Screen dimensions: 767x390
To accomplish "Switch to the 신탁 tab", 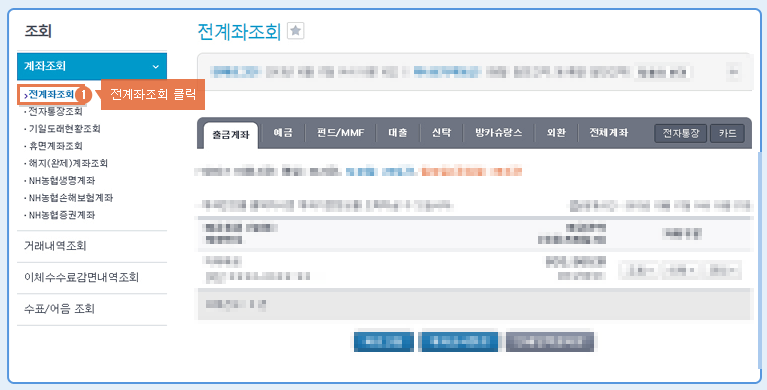I will tap(441, 133).
